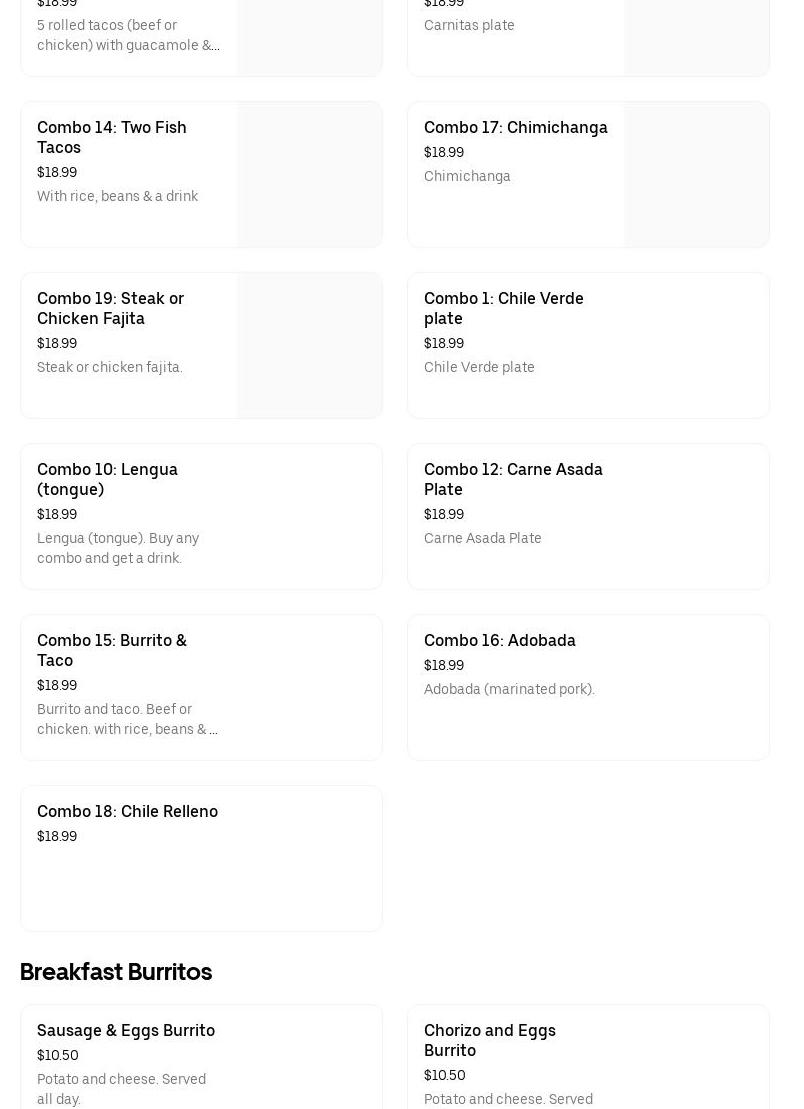Image resolution: width=804 pixels, height=1109 pixels.
Task: Choose Combo 1: Chile Verde plate
Action: [503, 308]
